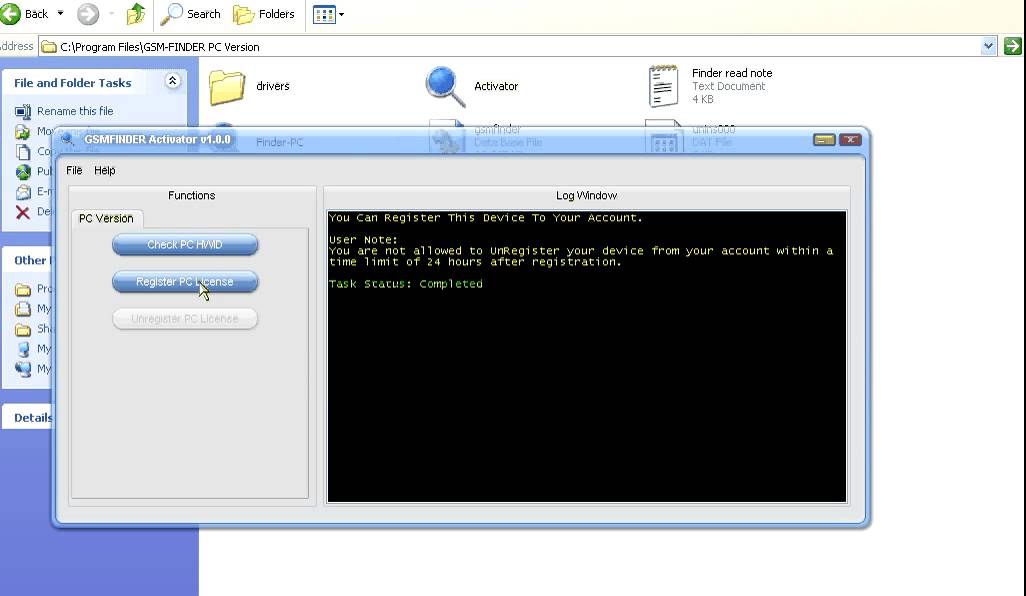This screenshot has height=596, width=1026.
Task: Click the Forward arrow icon in Explorer
Action: 88,14
